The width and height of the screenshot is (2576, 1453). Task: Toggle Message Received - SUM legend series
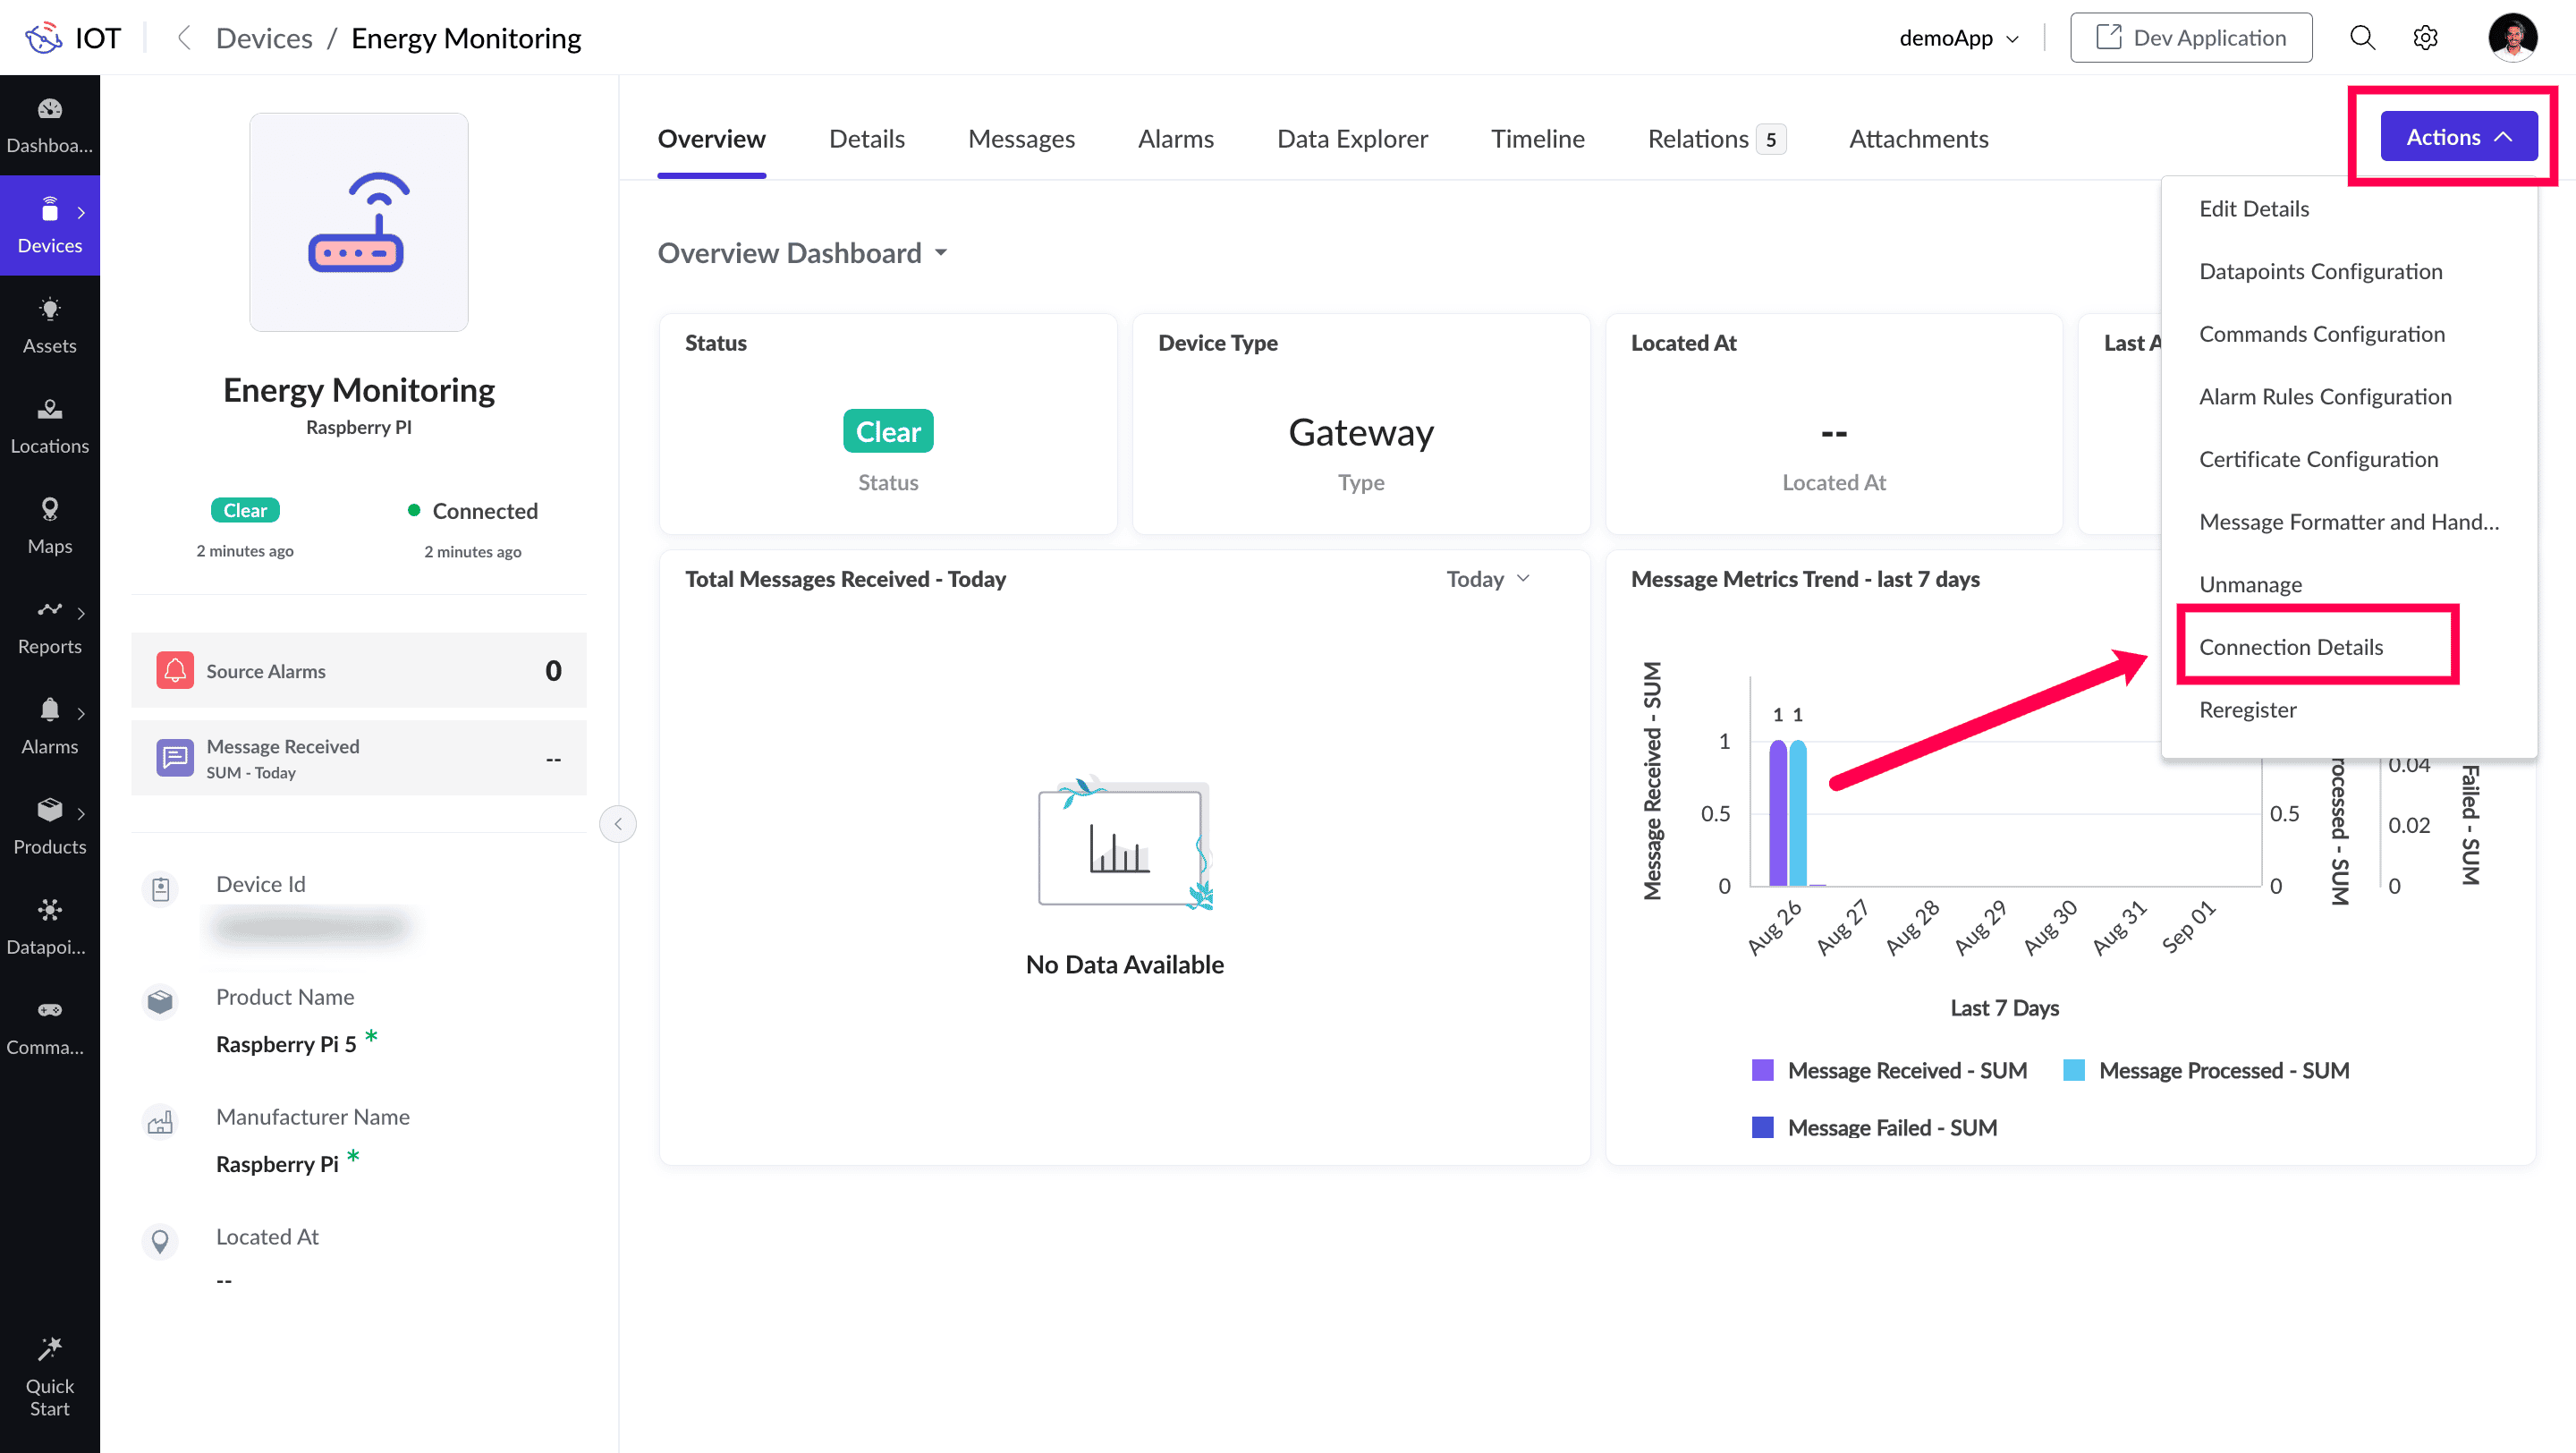tap(1889, 1070)
